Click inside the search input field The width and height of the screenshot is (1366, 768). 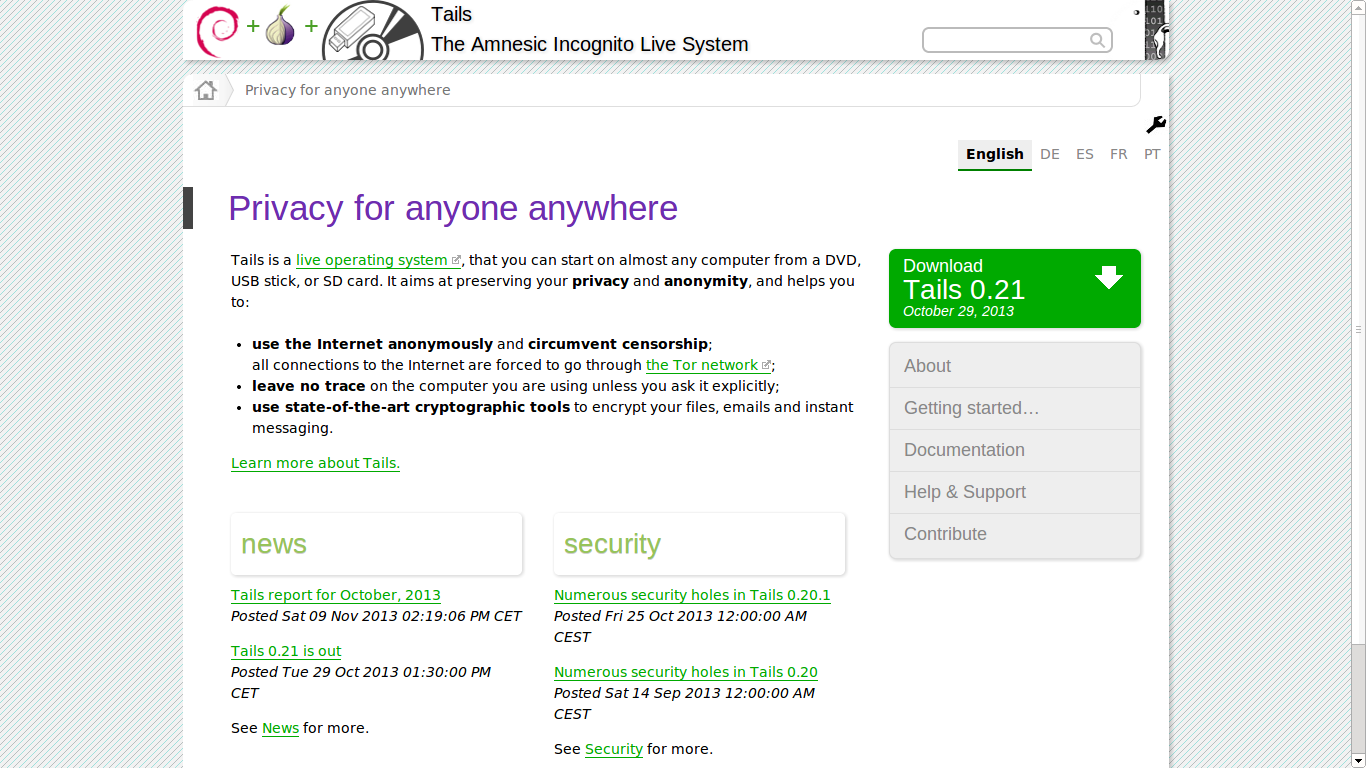1005,40
